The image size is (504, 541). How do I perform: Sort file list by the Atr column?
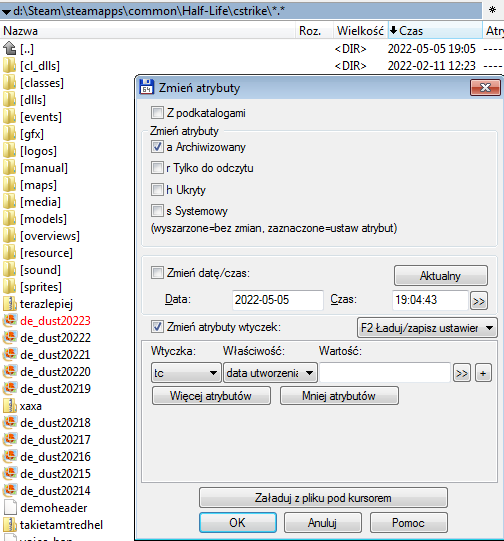pyautogui.click(x=494, y=31)
